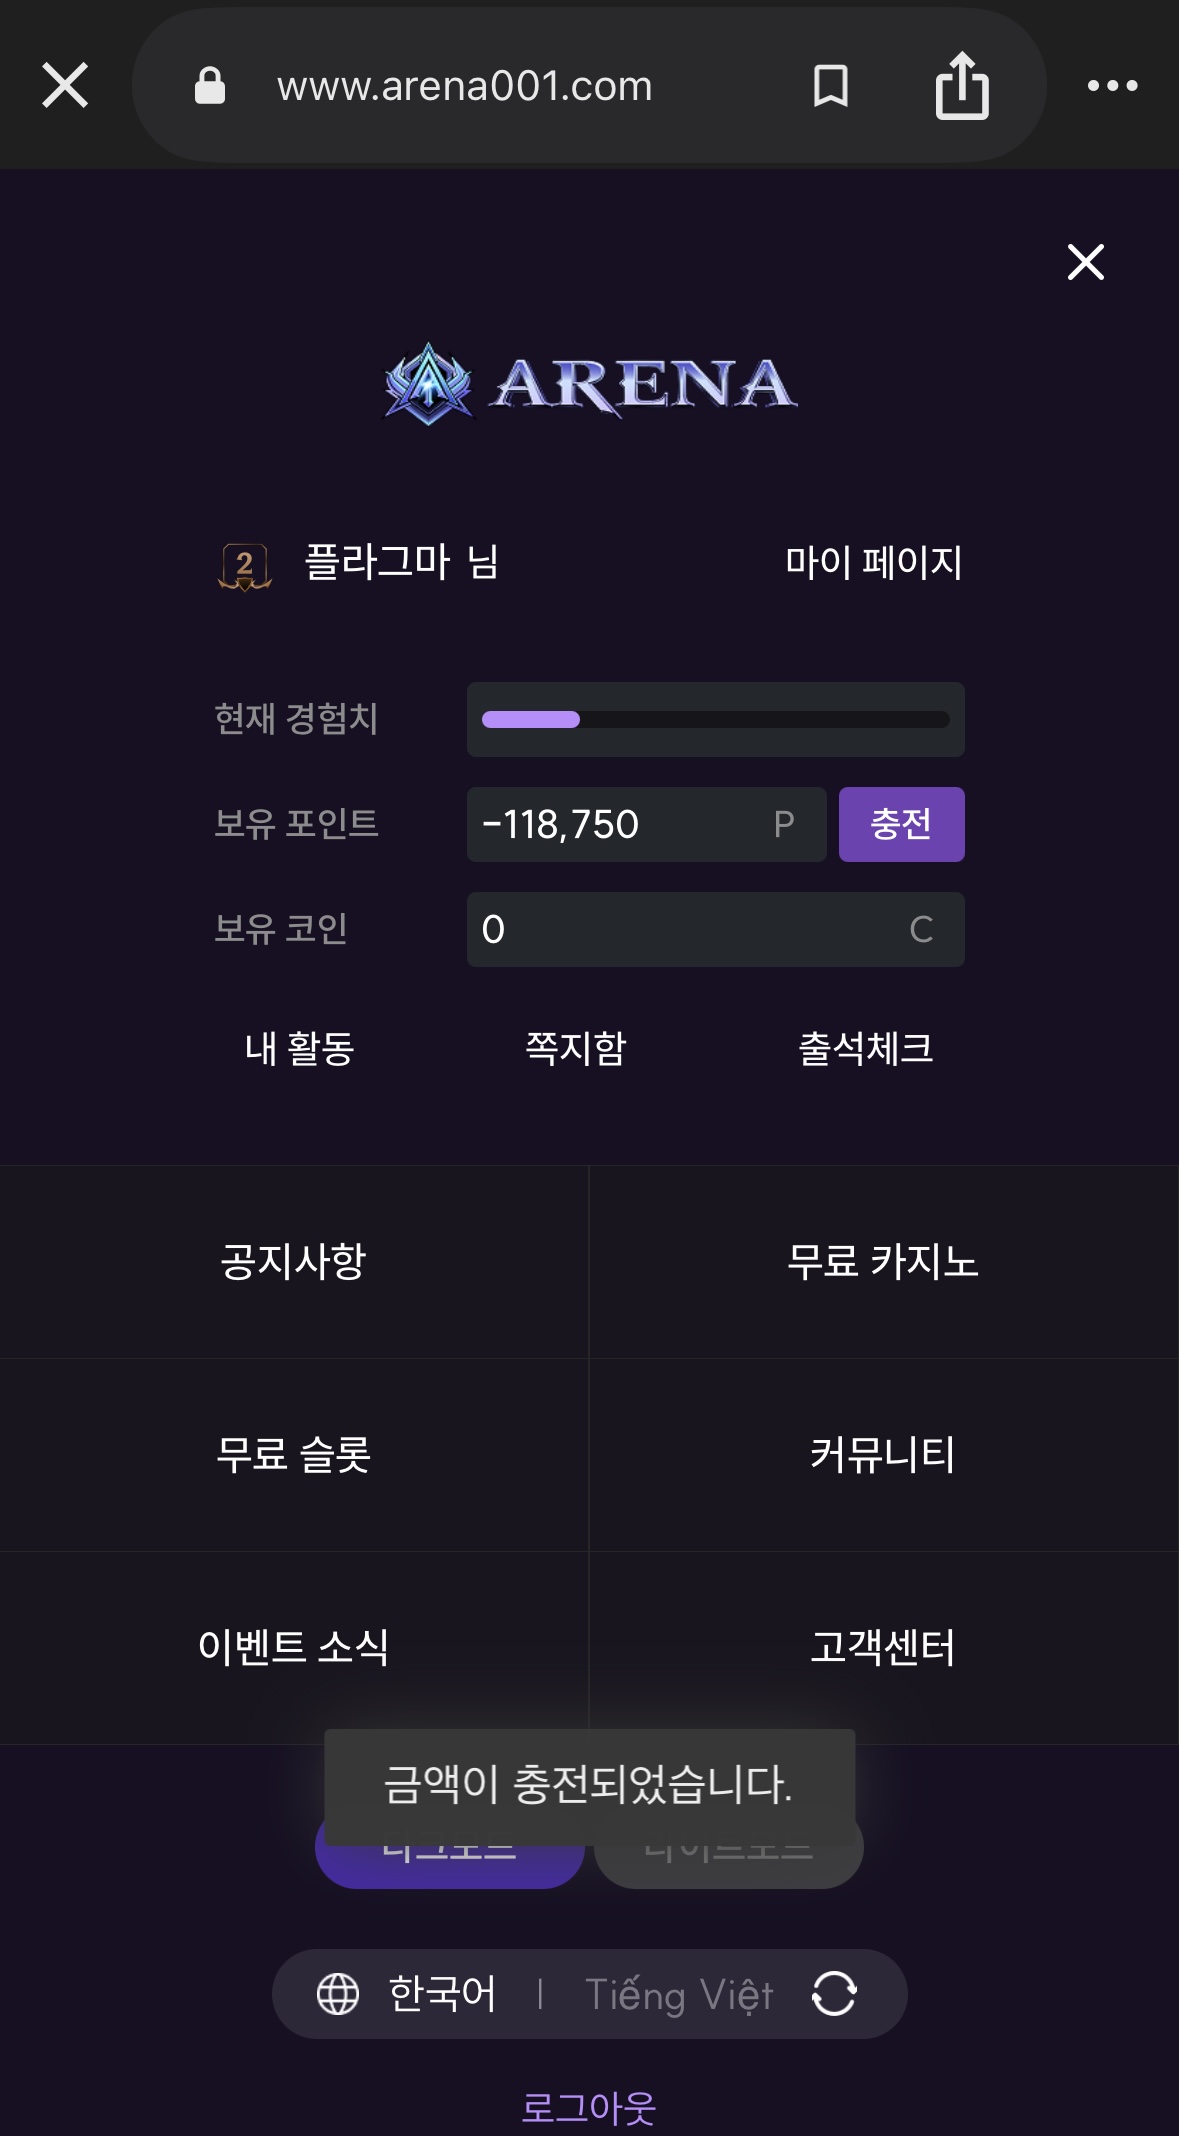Select 한국어 language option
Image resolution: width=1179 pixels, height=2136 pixels.
tap(442, 1994)
